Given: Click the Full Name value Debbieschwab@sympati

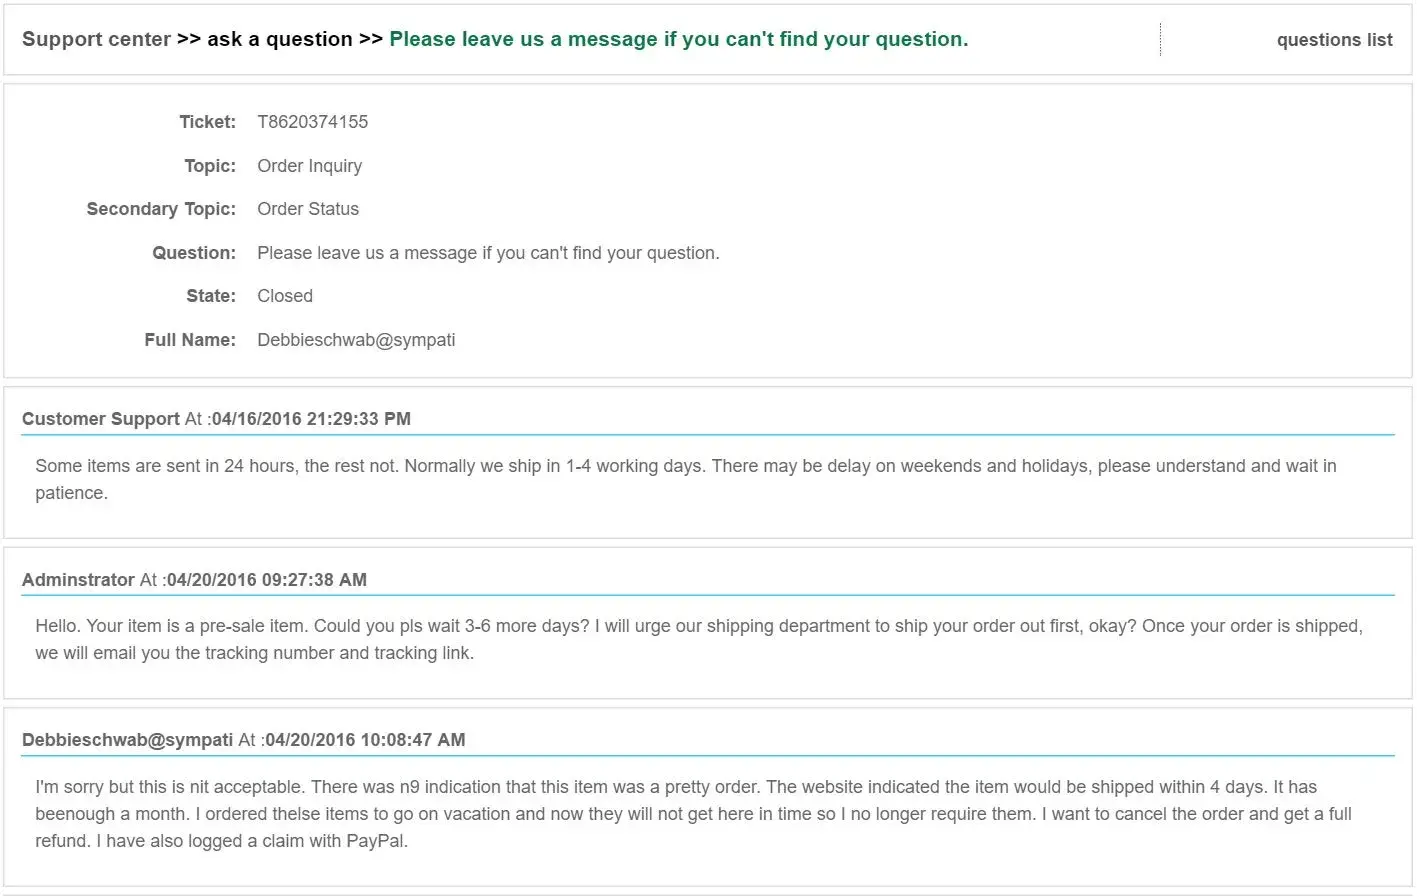Looking at the screenshot, I should [356, 340].
